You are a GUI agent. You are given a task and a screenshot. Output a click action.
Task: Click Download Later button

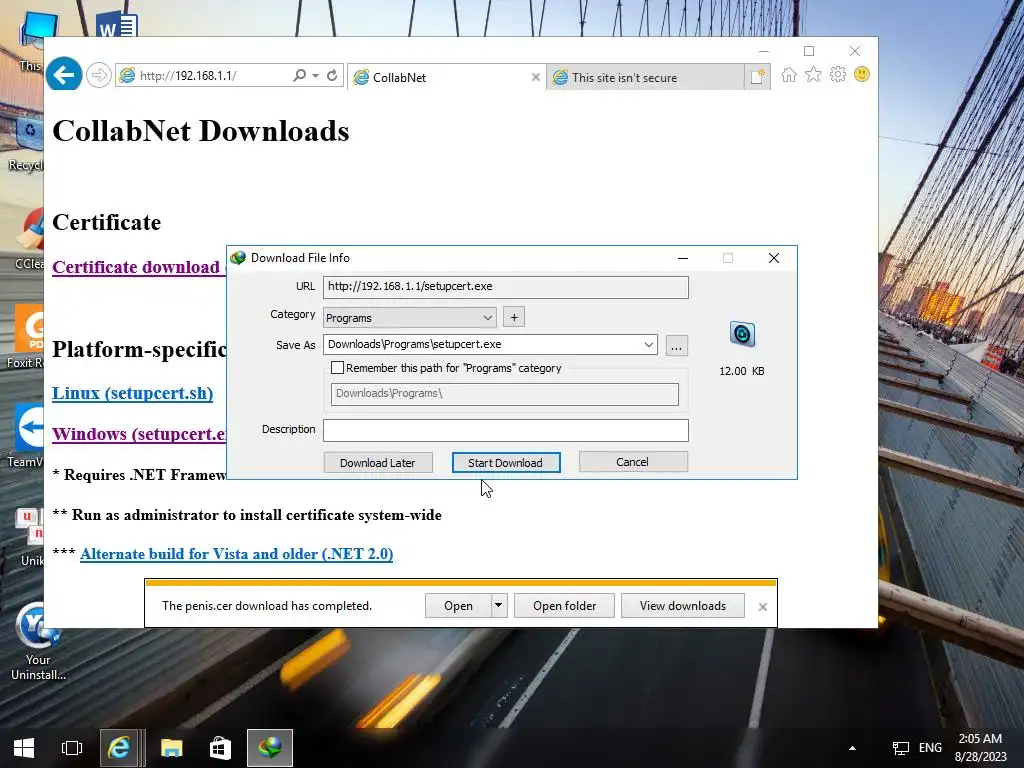coord(377,462)
